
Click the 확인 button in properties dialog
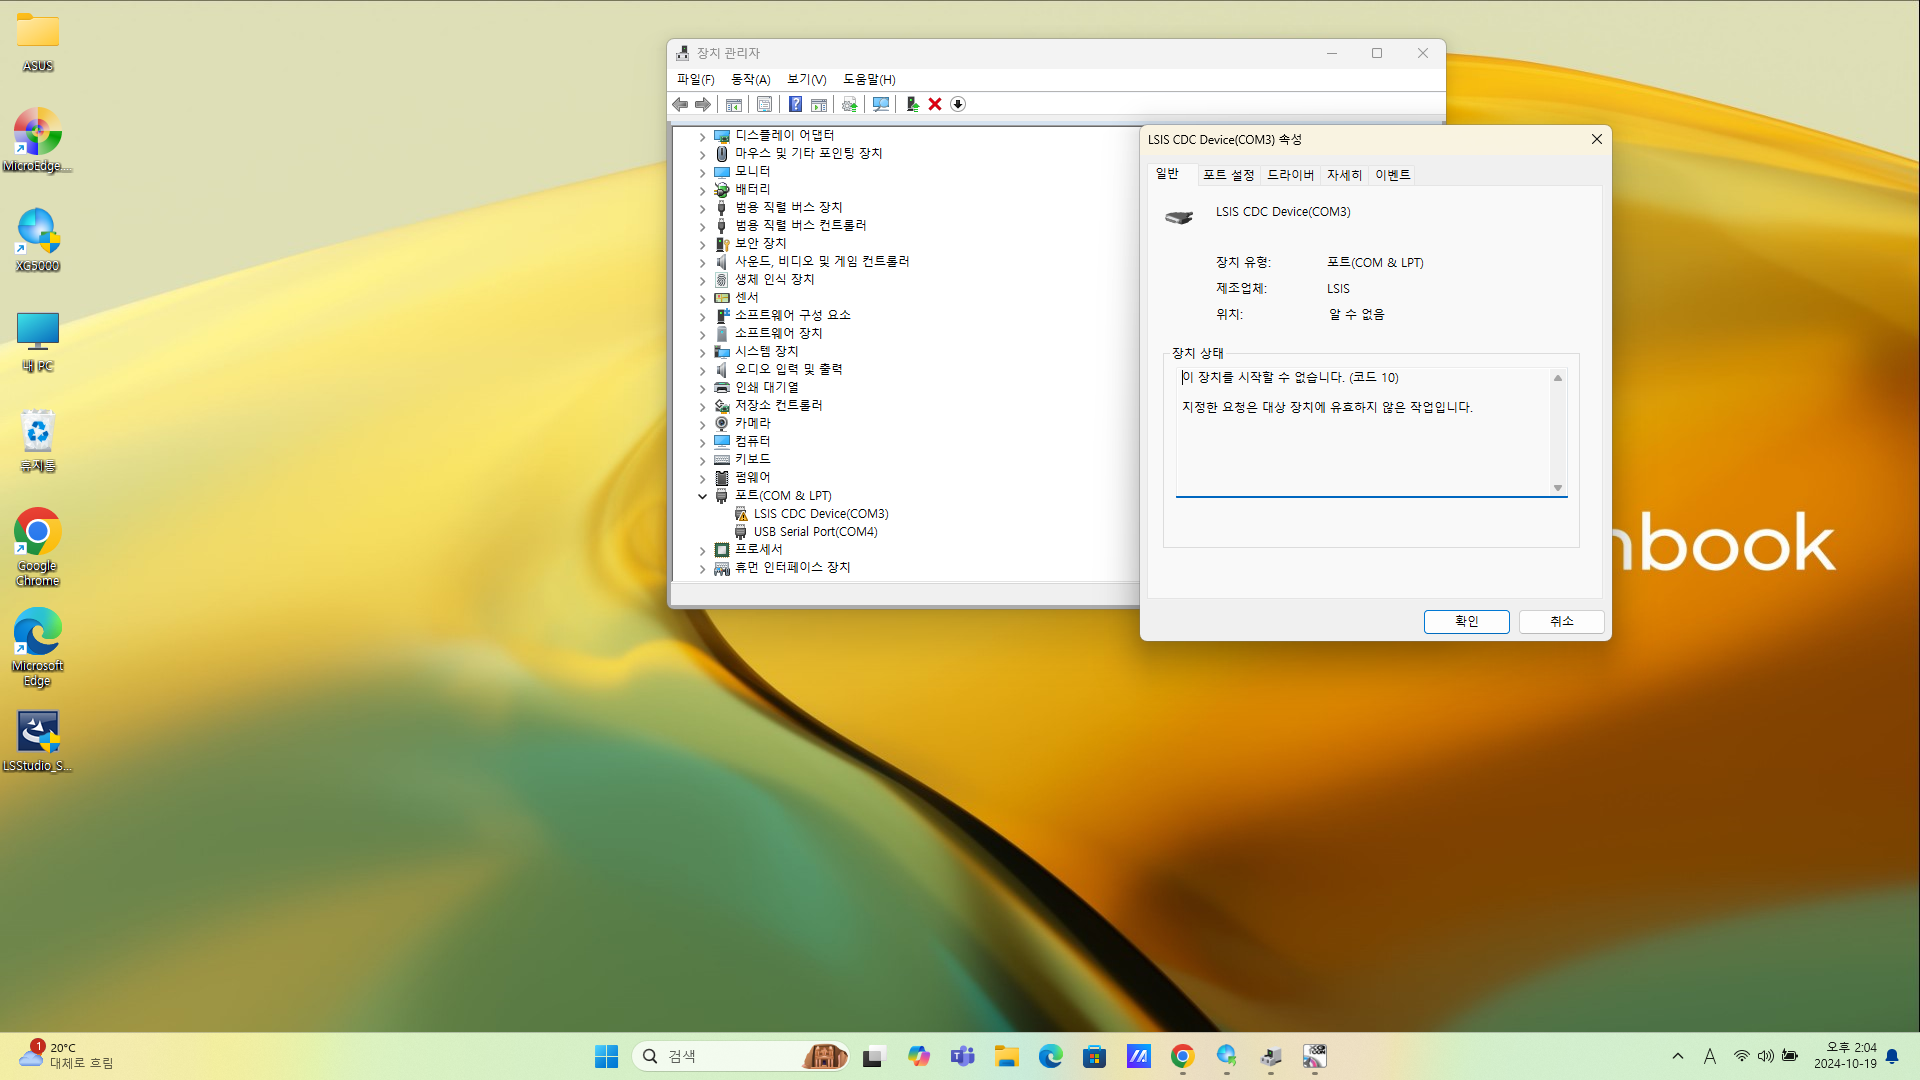click(1466, 621)
